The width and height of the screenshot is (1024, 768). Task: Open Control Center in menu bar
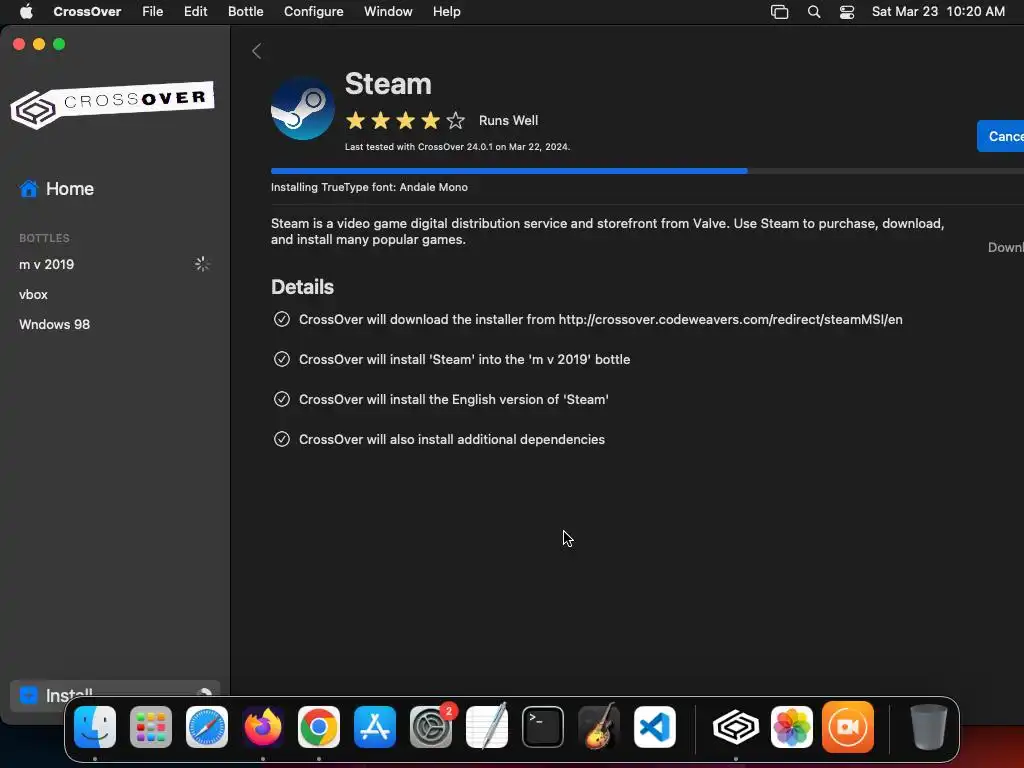[847, 12]
